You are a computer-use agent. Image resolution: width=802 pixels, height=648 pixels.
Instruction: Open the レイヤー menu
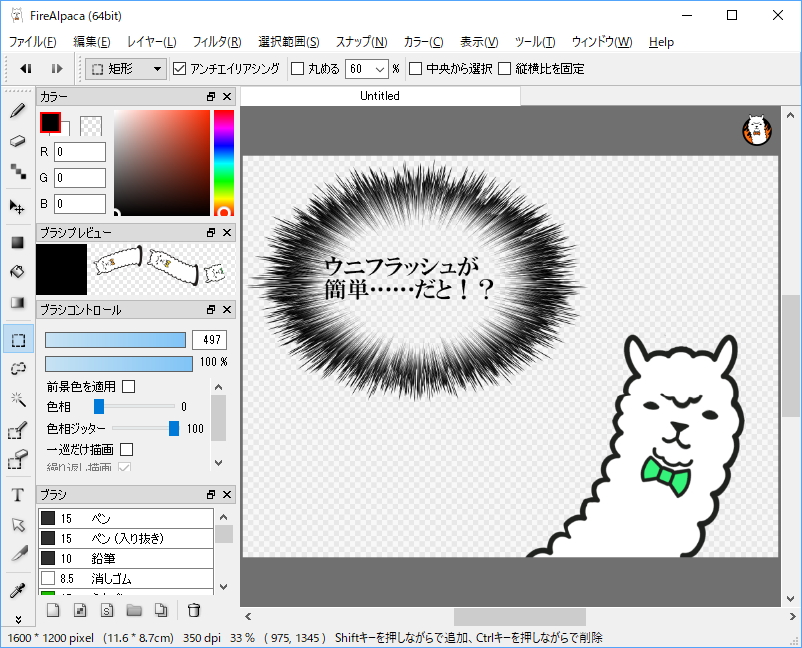pos(151,42)
